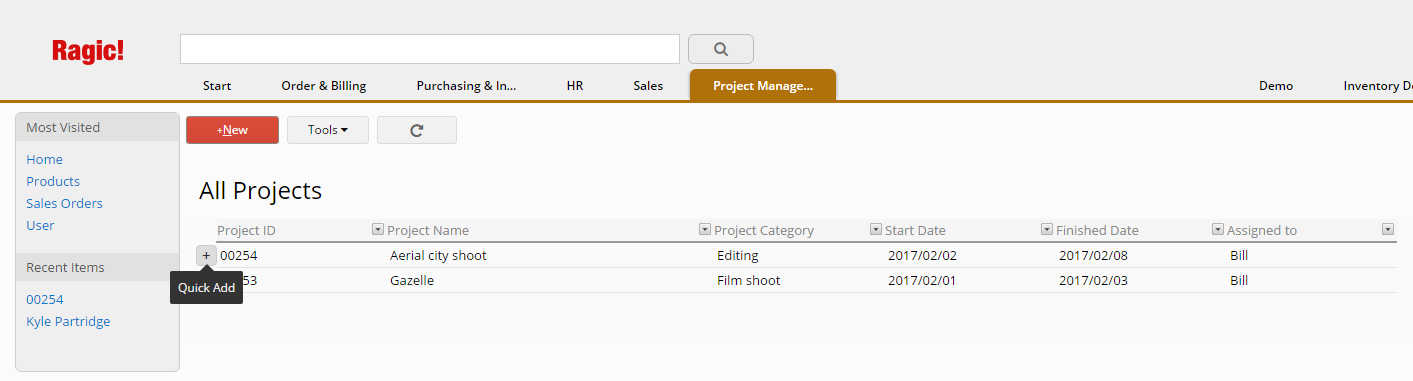Switch to the Order & Billing tab
1413x381 pixels.
(324, 86)
